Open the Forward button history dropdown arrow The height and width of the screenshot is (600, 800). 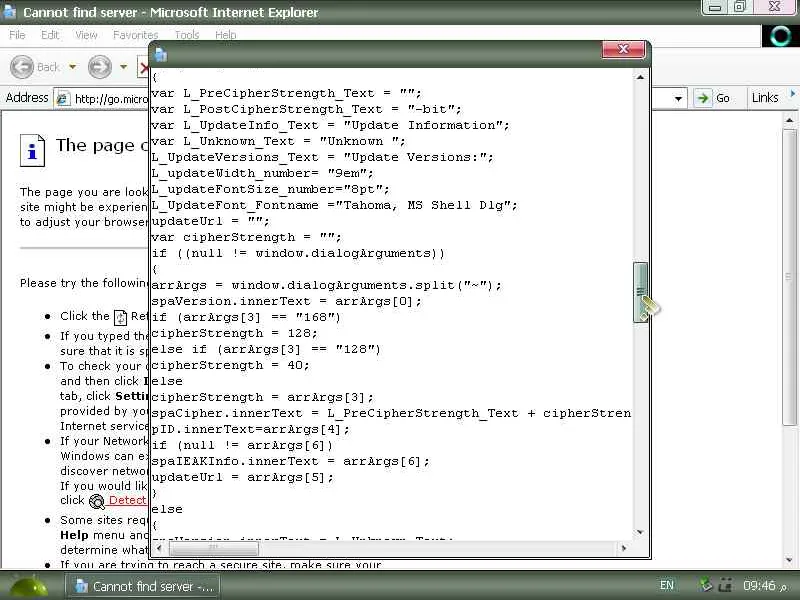point(123,67)
